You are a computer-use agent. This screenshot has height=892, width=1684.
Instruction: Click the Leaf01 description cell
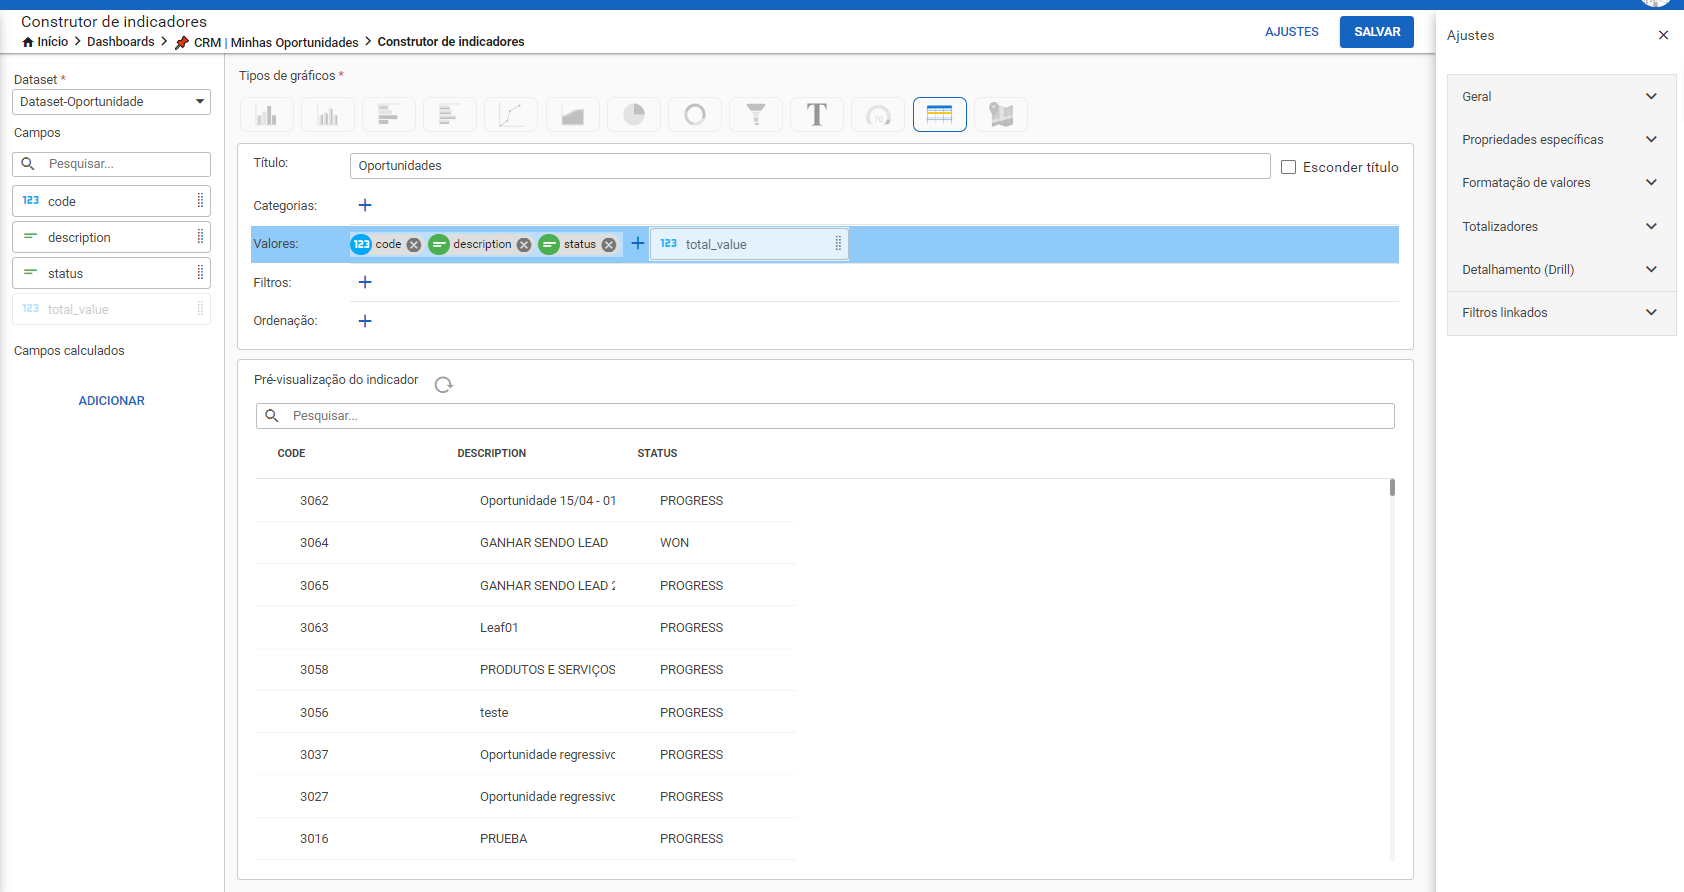(499, 628)
